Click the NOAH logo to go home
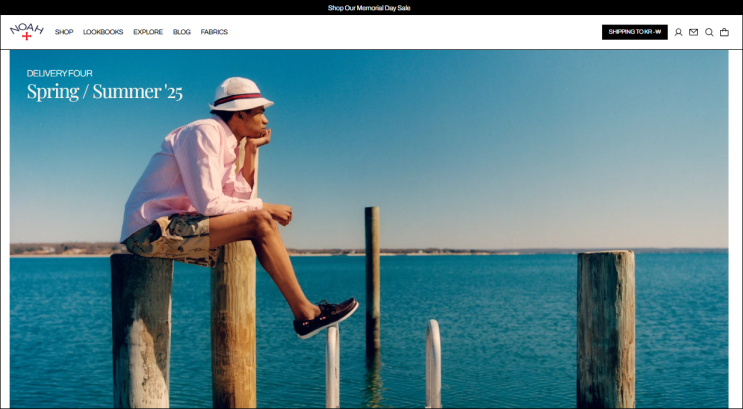 click(x=27, y=32)
